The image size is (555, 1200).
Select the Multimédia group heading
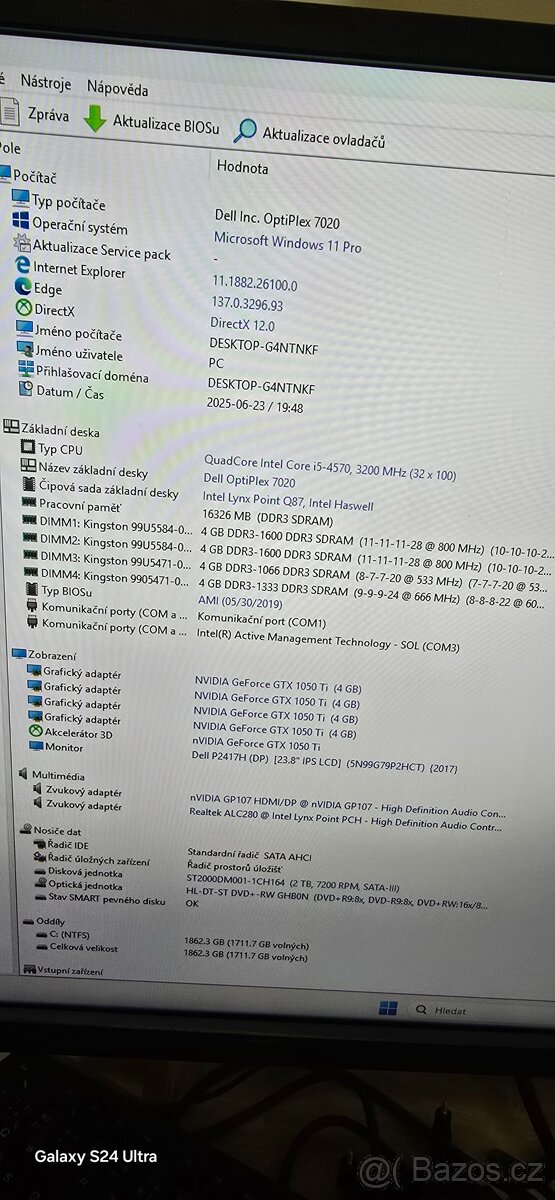coord(52,775)
